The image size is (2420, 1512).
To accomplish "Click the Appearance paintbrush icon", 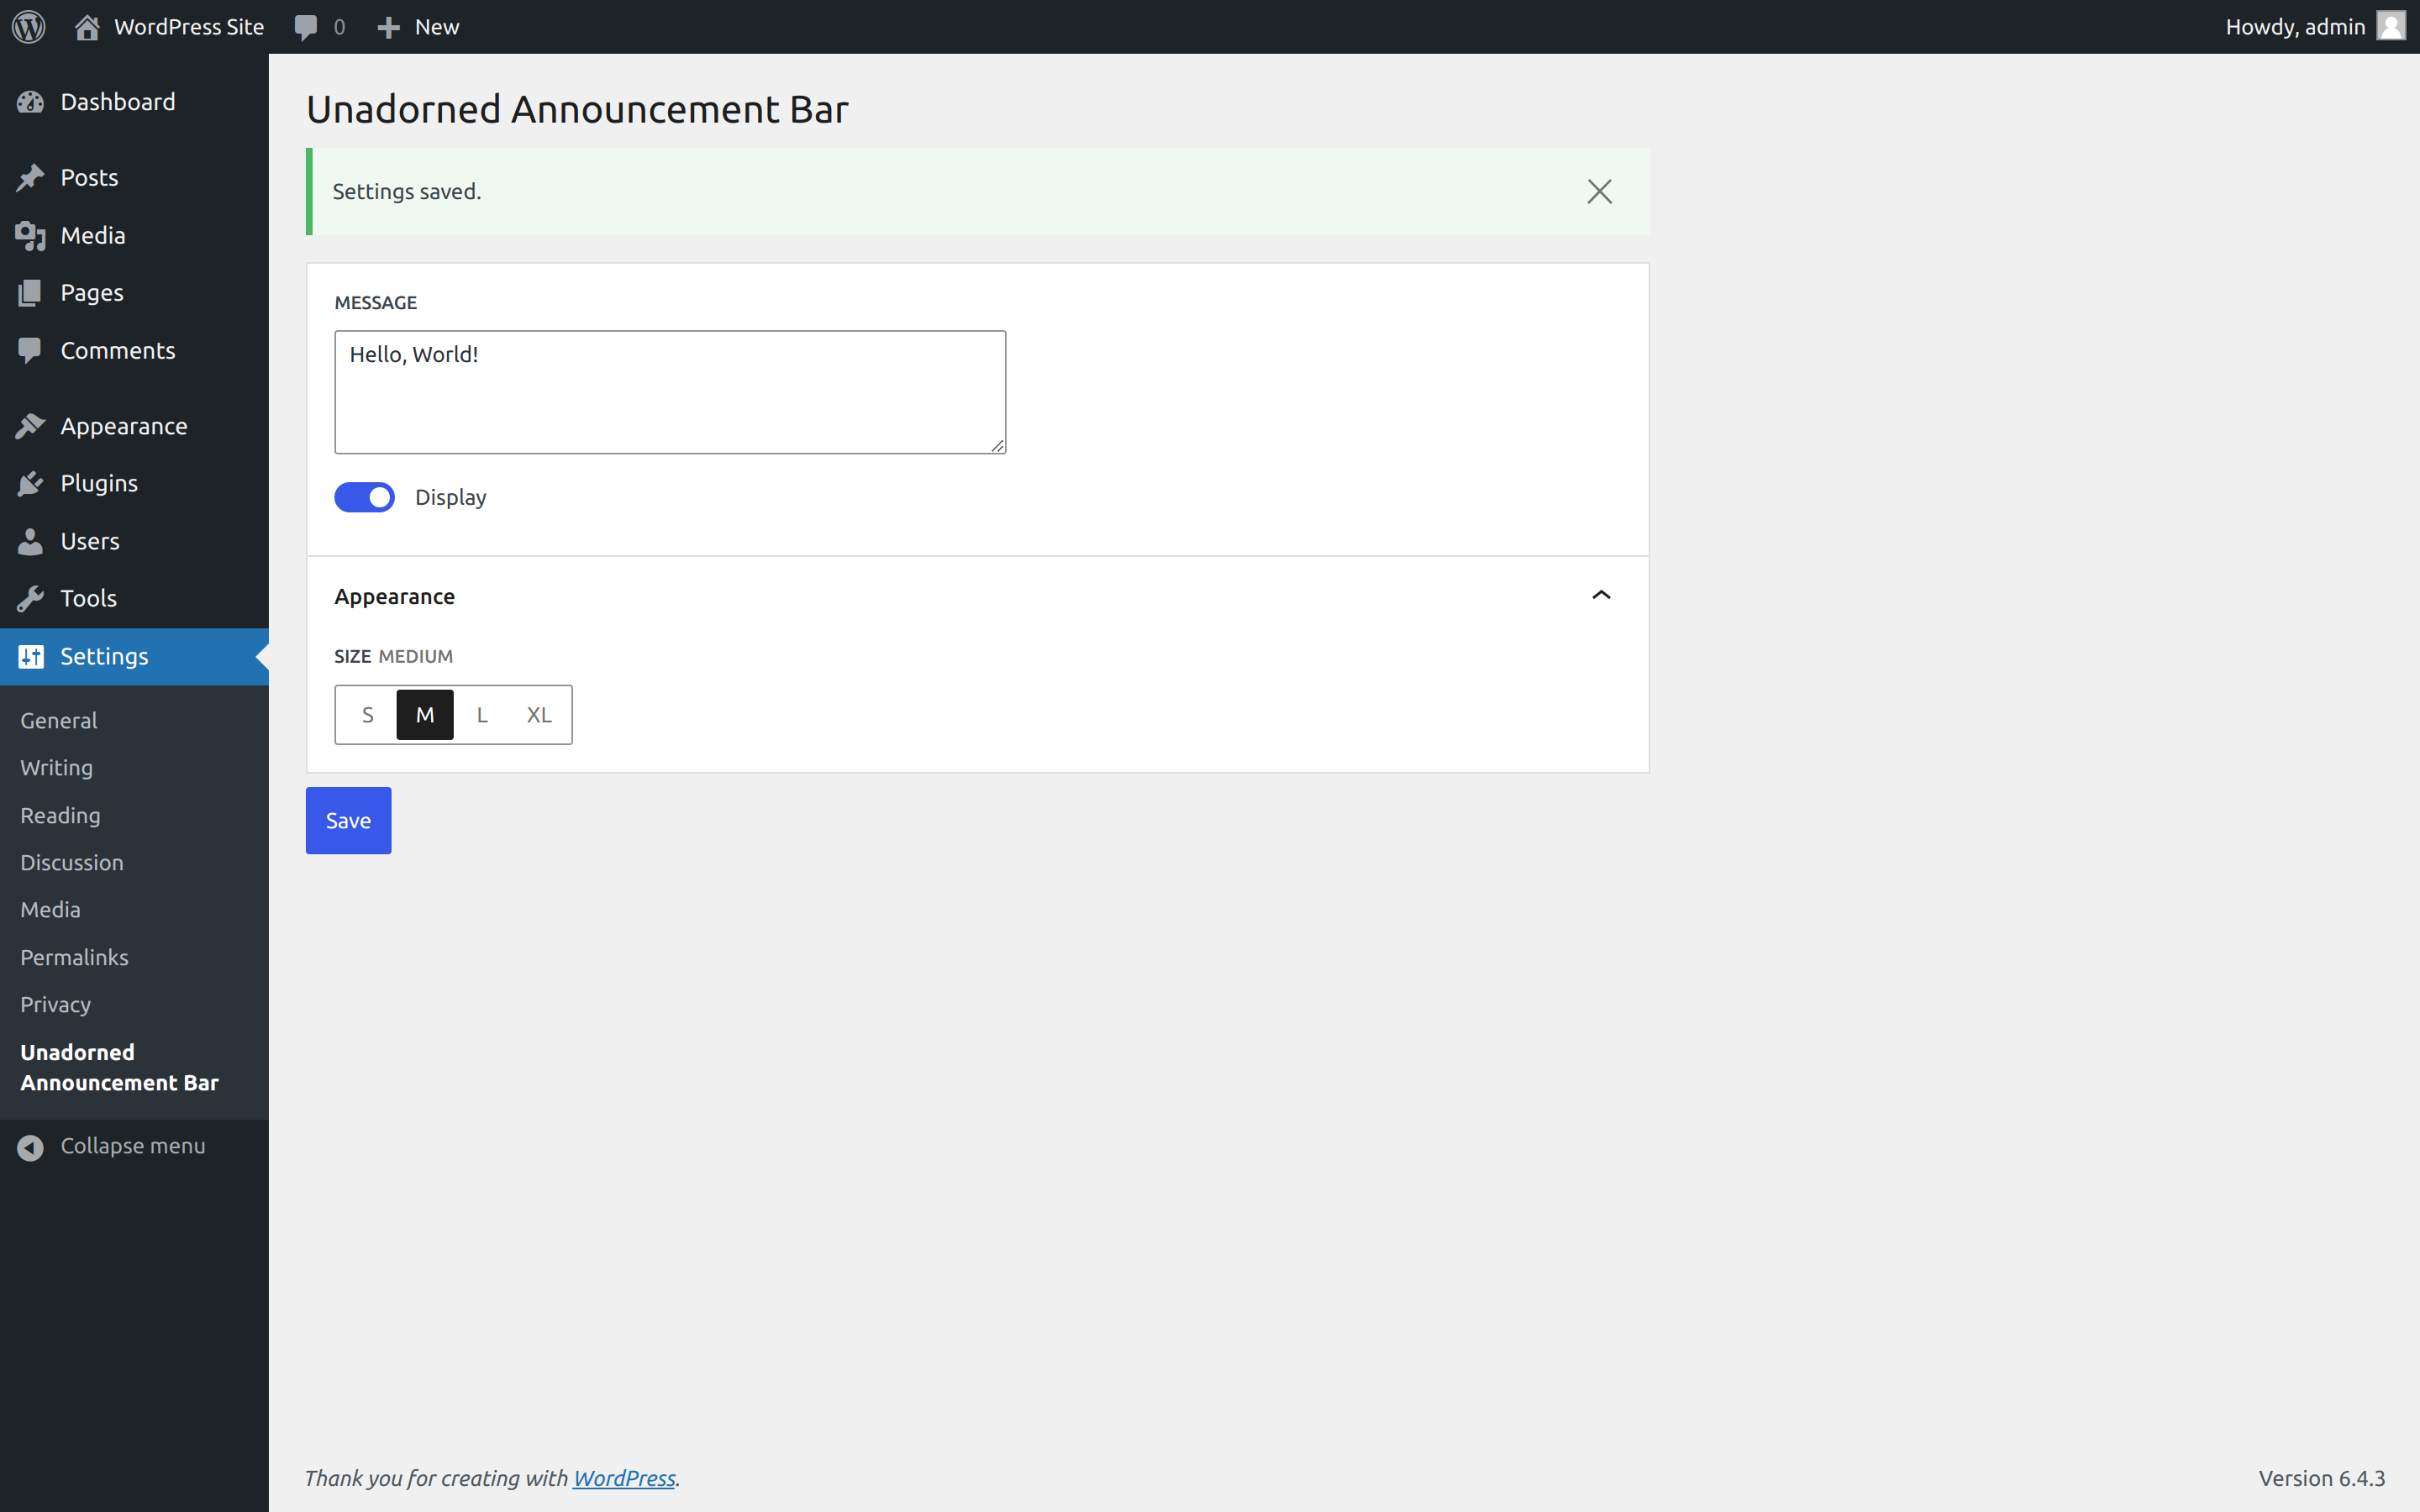I will 30,426.
